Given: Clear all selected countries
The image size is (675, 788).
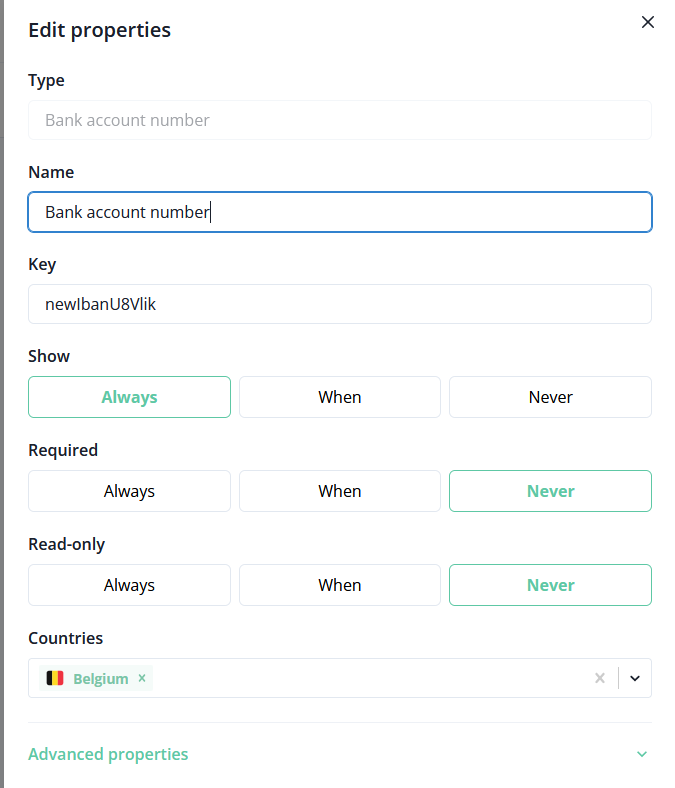Looking at the screenshot, I should click(x=600, y=678).
